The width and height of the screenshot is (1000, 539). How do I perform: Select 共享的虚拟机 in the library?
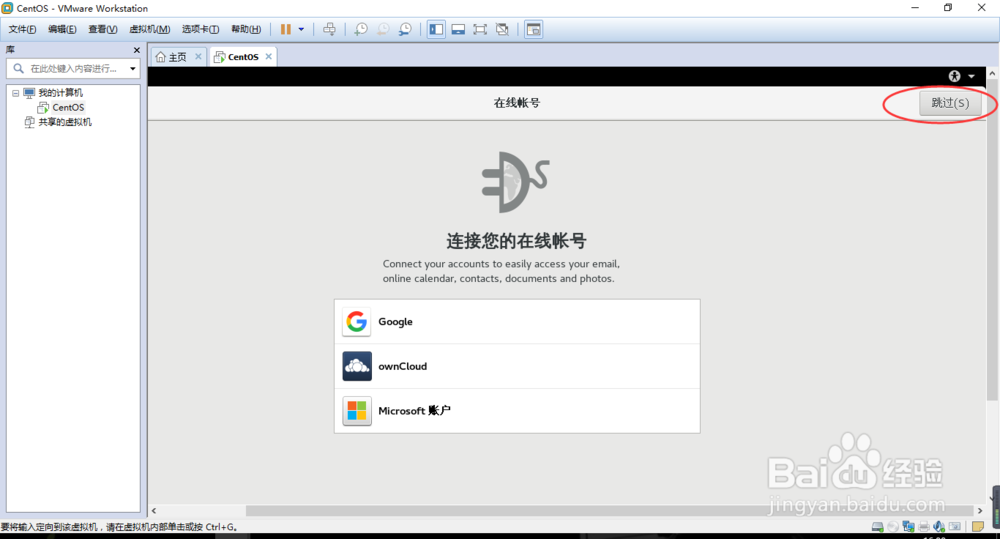(x=65, y=122)
